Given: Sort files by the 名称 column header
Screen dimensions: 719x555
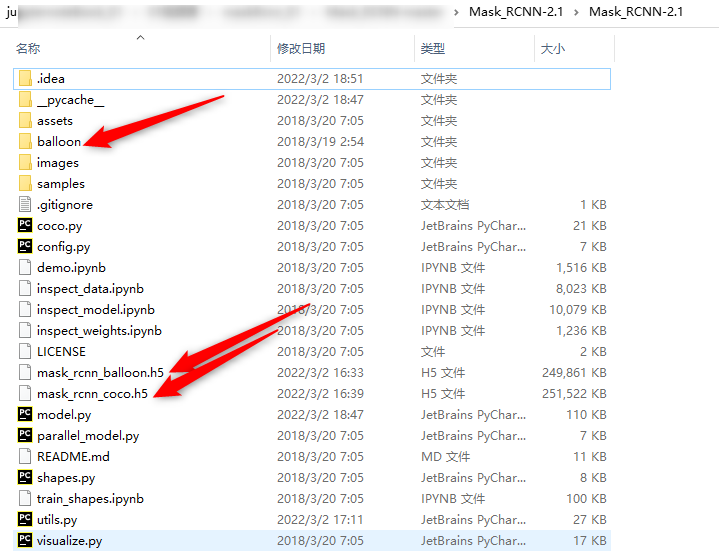Looking at the screenshot, I should point(28,48).
